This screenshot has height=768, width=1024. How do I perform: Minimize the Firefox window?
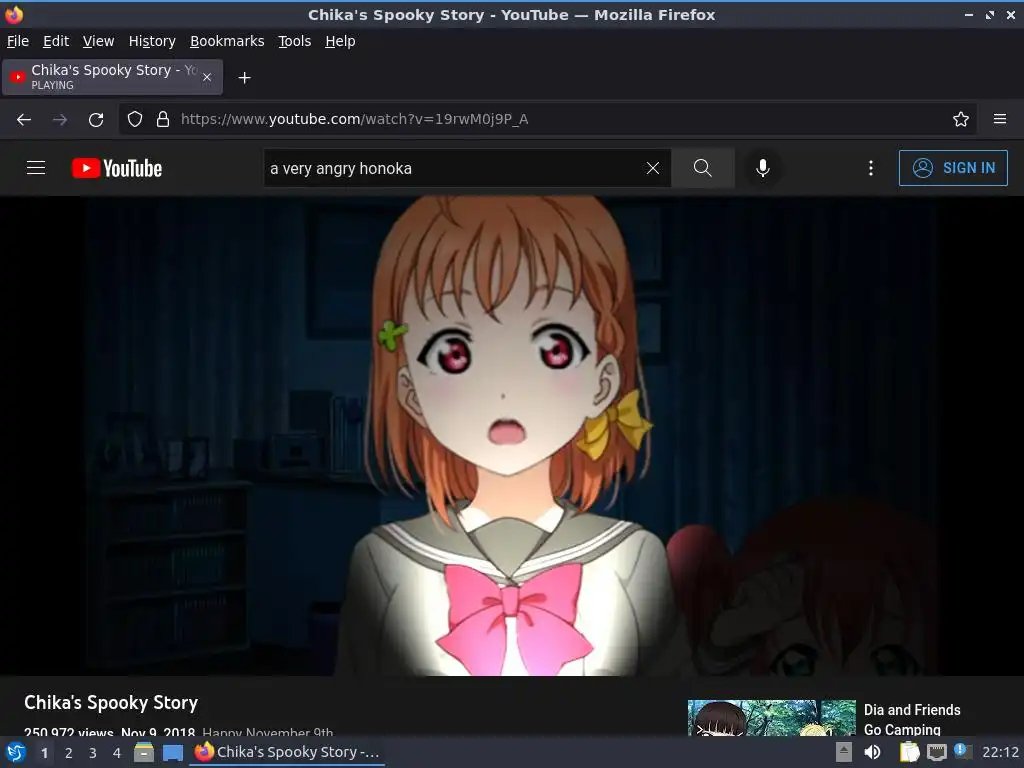pyautogui.click(x=968, y=15)
